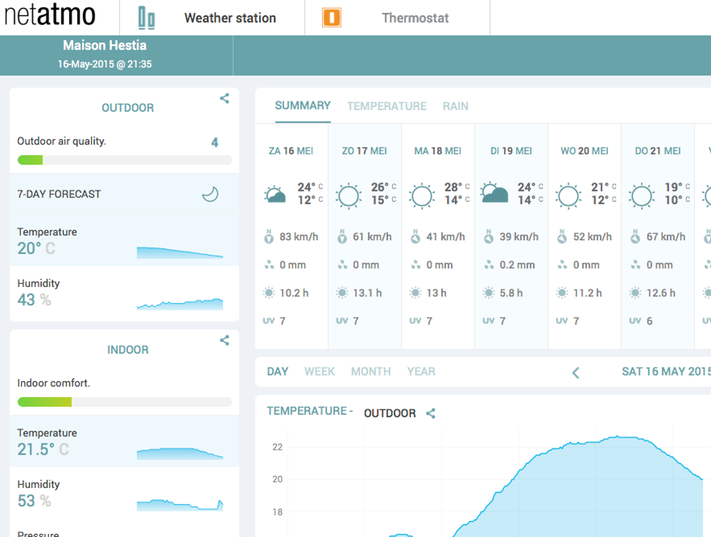Click the Weather station device icon
This screenshot has width=711, height=537.
tap(147, 18)
